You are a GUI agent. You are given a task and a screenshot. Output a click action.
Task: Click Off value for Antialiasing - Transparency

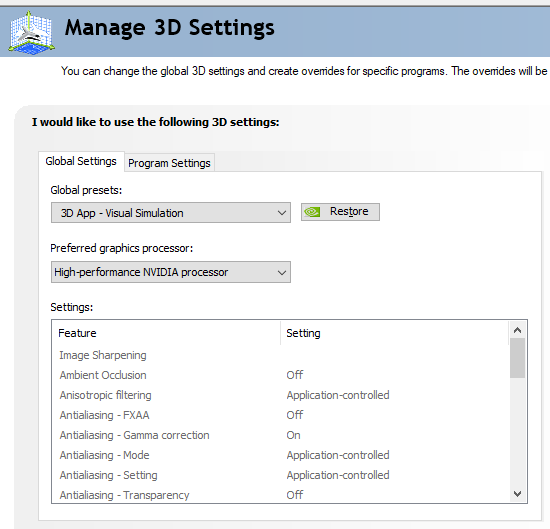coord(295,495)
